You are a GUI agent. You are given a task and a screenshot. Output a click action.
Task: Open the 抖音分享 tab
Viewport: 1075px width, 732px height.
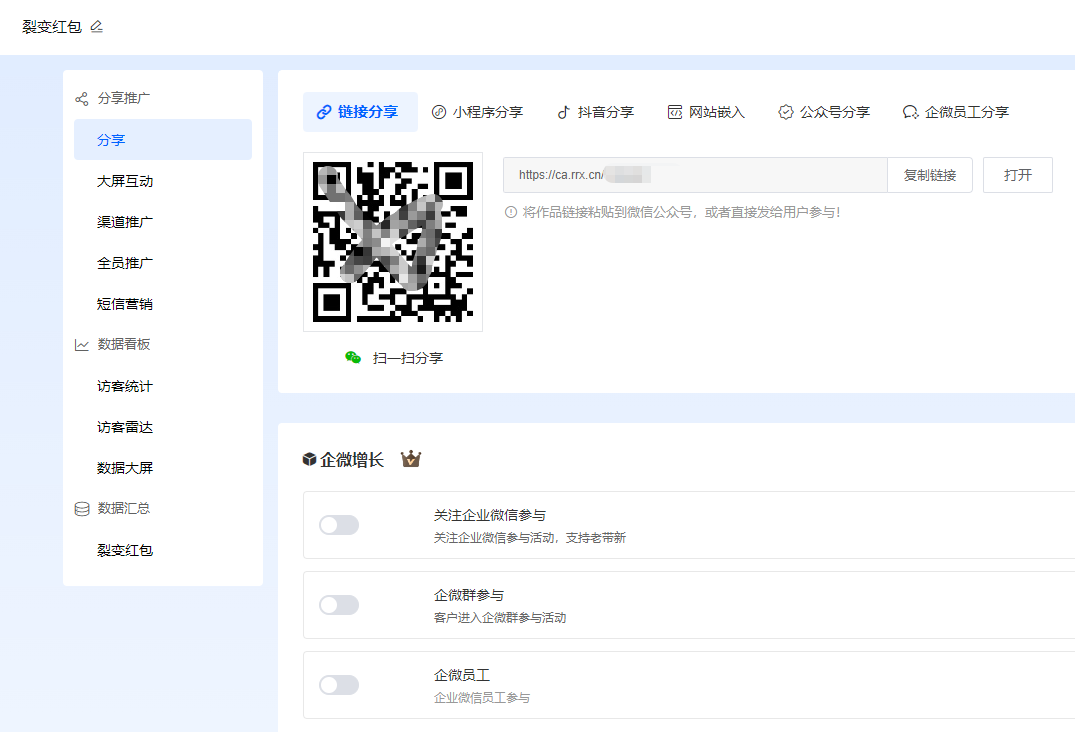[x=595, y=112]
